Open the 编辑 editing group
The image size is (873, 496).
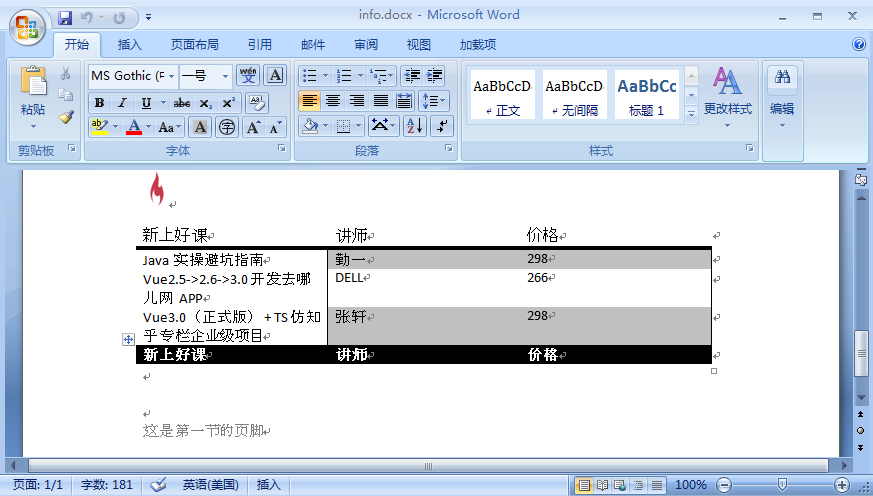(x=782, y=97)
